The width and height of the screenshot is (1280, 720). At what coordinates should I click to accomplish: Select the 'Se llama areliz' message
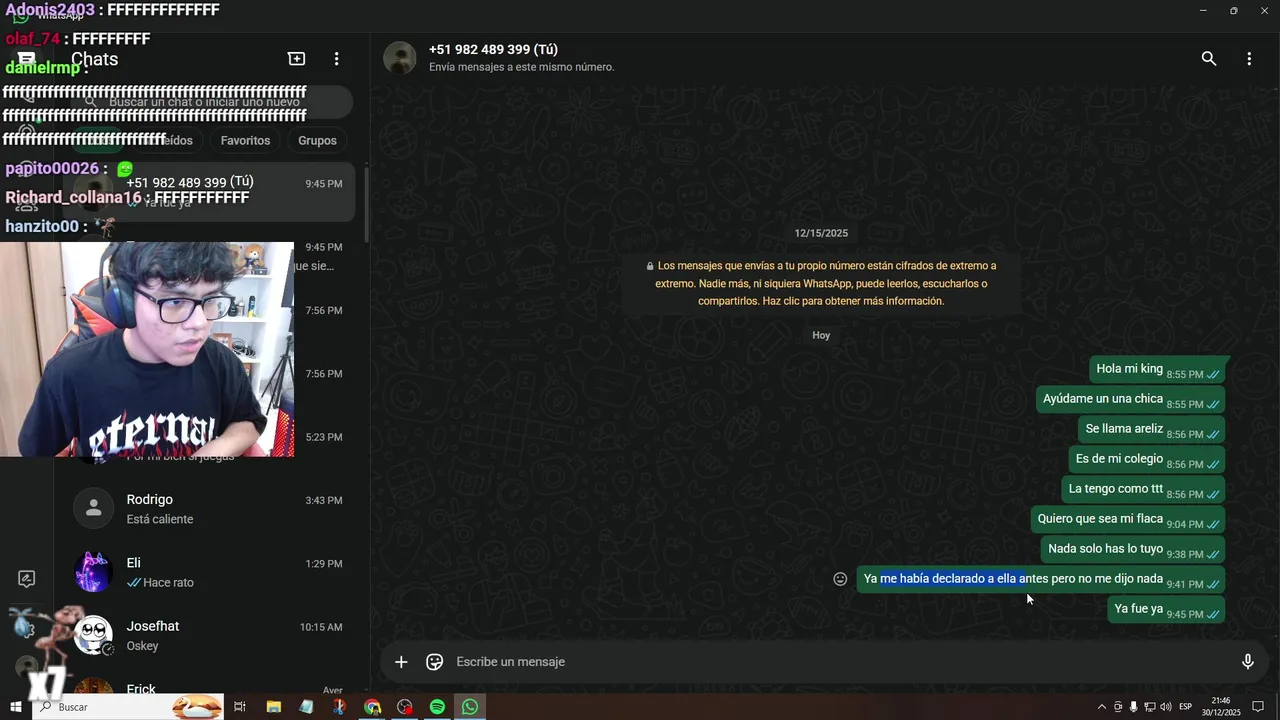1152,430
